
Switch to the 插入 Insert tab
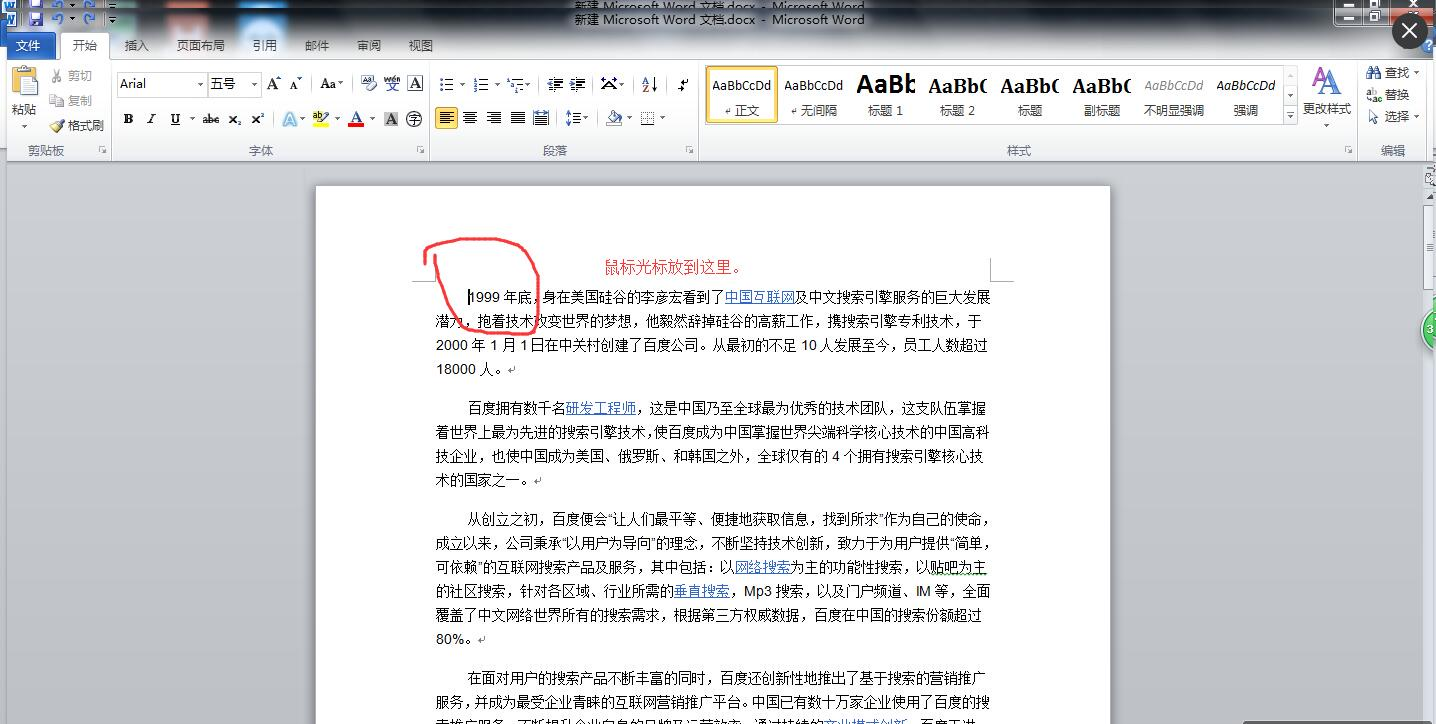(136, 46)
